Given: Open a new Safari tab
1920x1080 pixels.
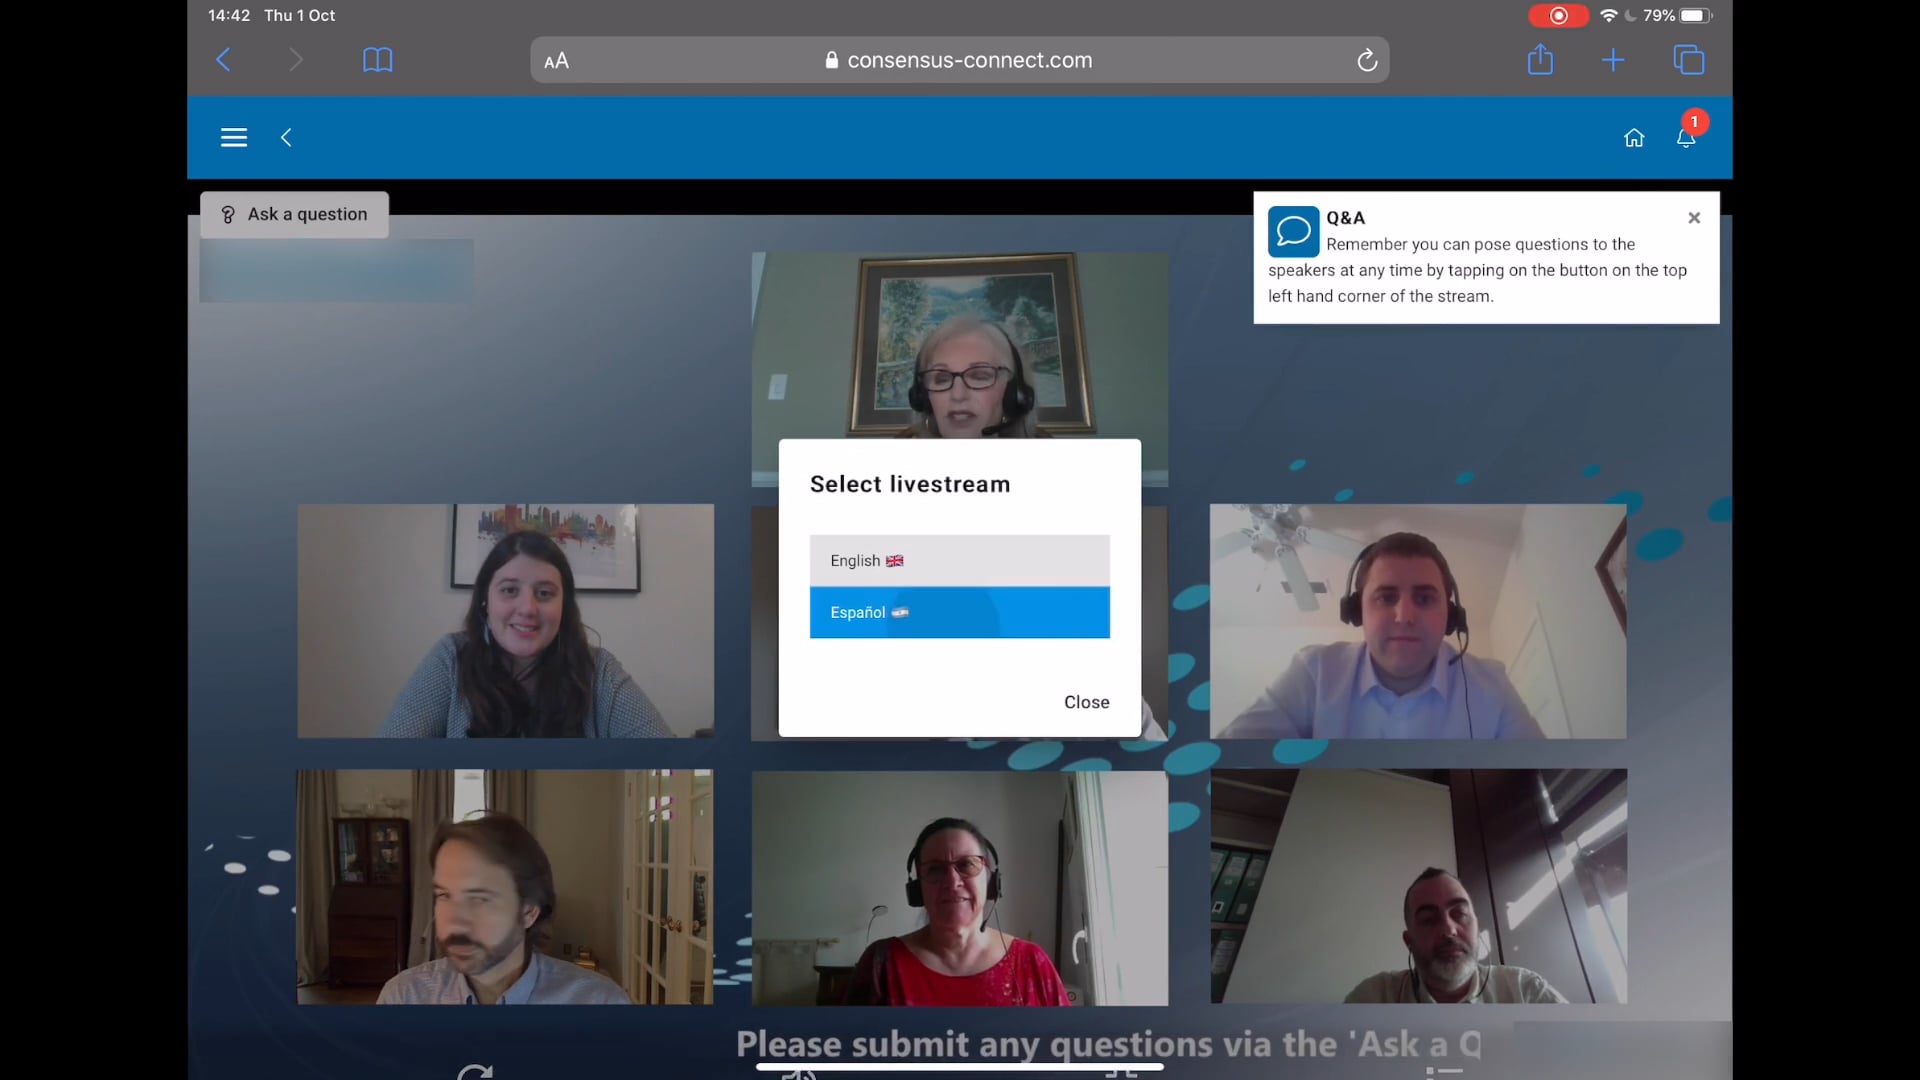Looking at the screenshot, I should (x=1613, y=60).
